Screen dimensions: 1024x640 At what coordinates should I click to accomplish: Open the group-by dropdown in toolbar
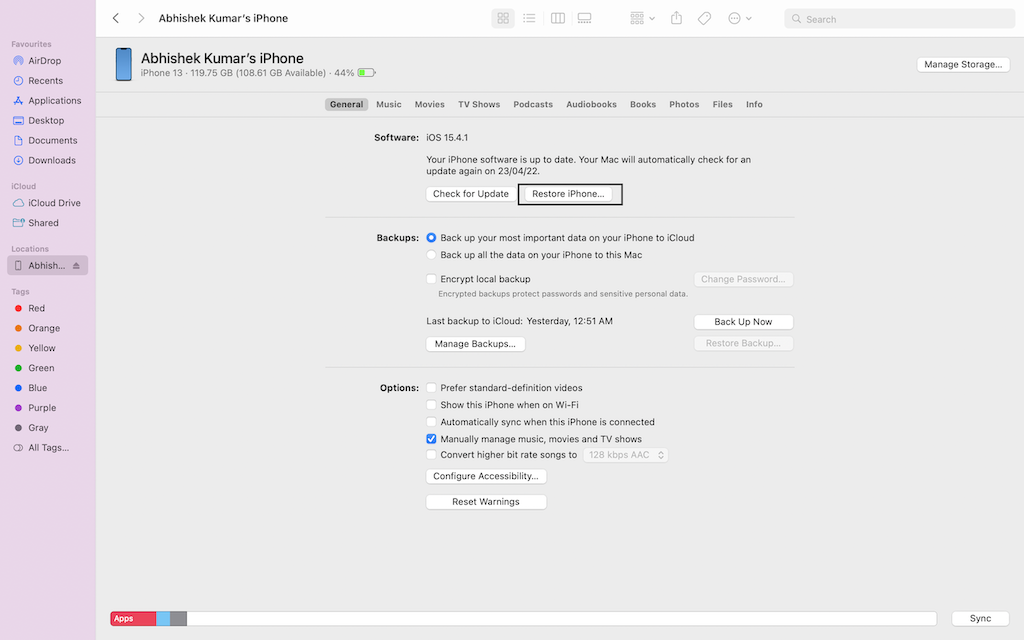[x=642, y=18]
